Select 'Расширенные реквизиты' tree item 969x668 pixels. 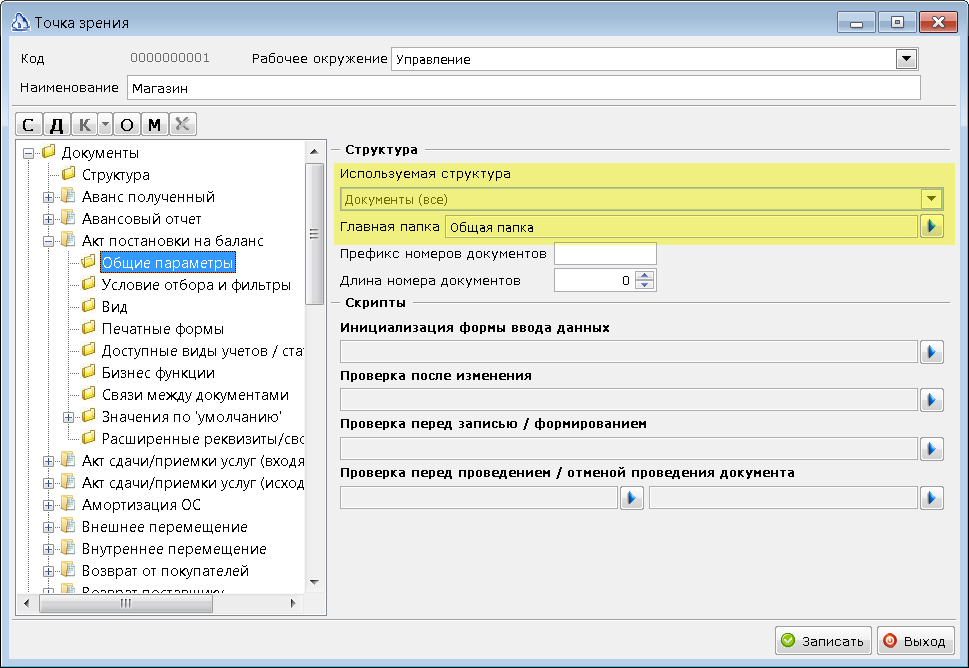[202, 439]
